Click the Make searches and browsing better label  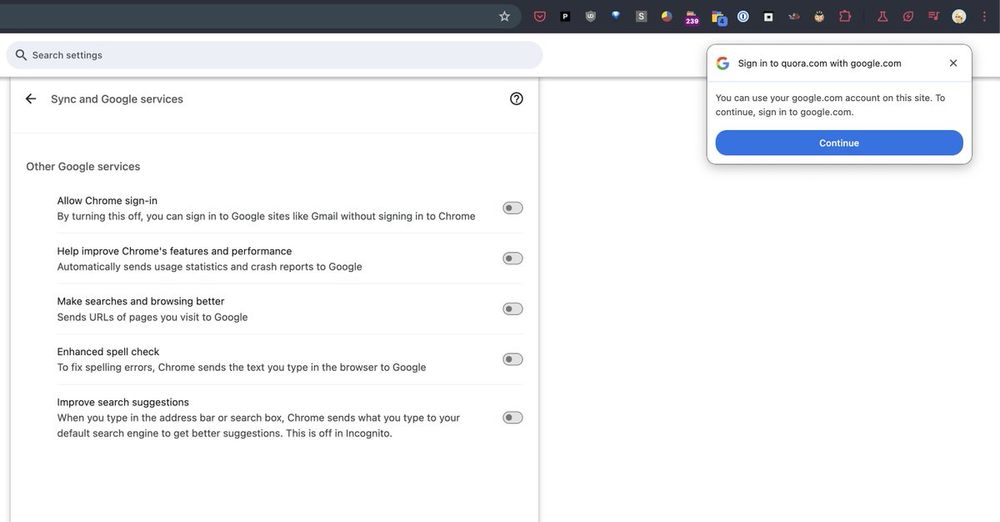(141, 301)
